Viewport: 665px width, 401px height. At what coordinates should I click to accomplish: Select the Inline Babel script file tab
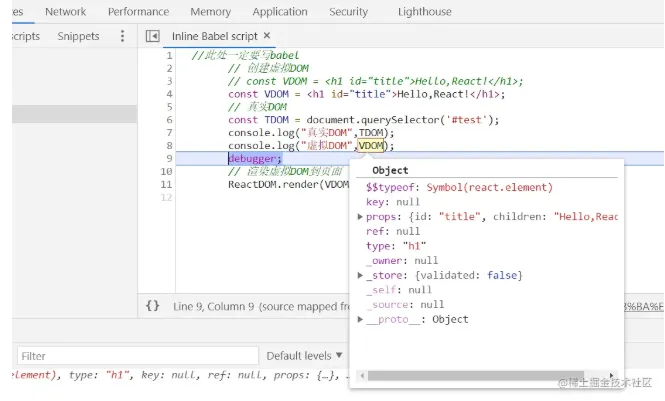coord(215,36)
